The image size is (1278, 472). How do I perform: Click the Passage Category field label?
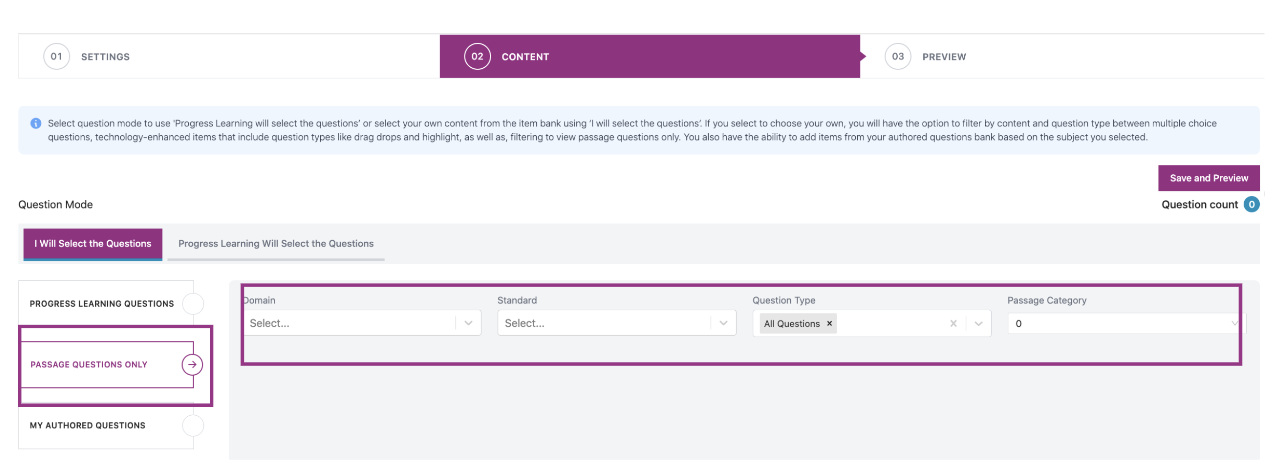pos(1047,300)
